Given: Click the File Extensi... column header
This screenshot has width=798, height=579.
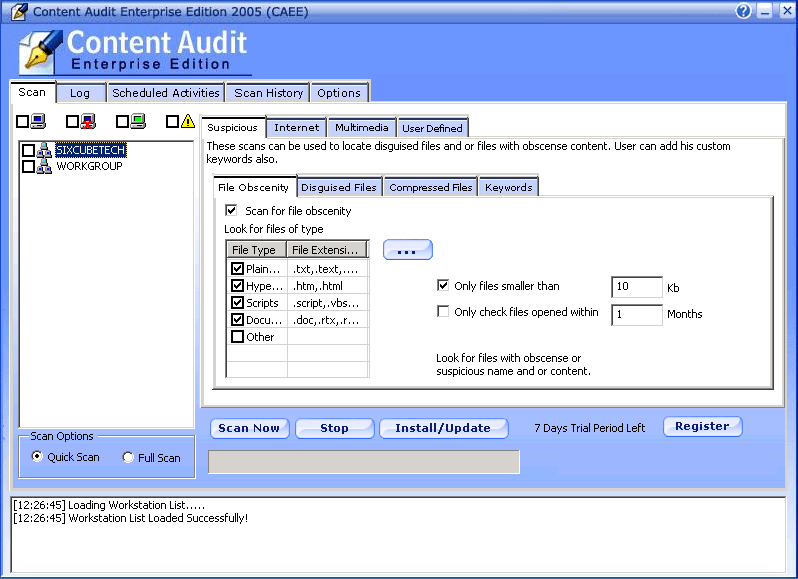Looking at the screenshot, I should coord(327,250).
